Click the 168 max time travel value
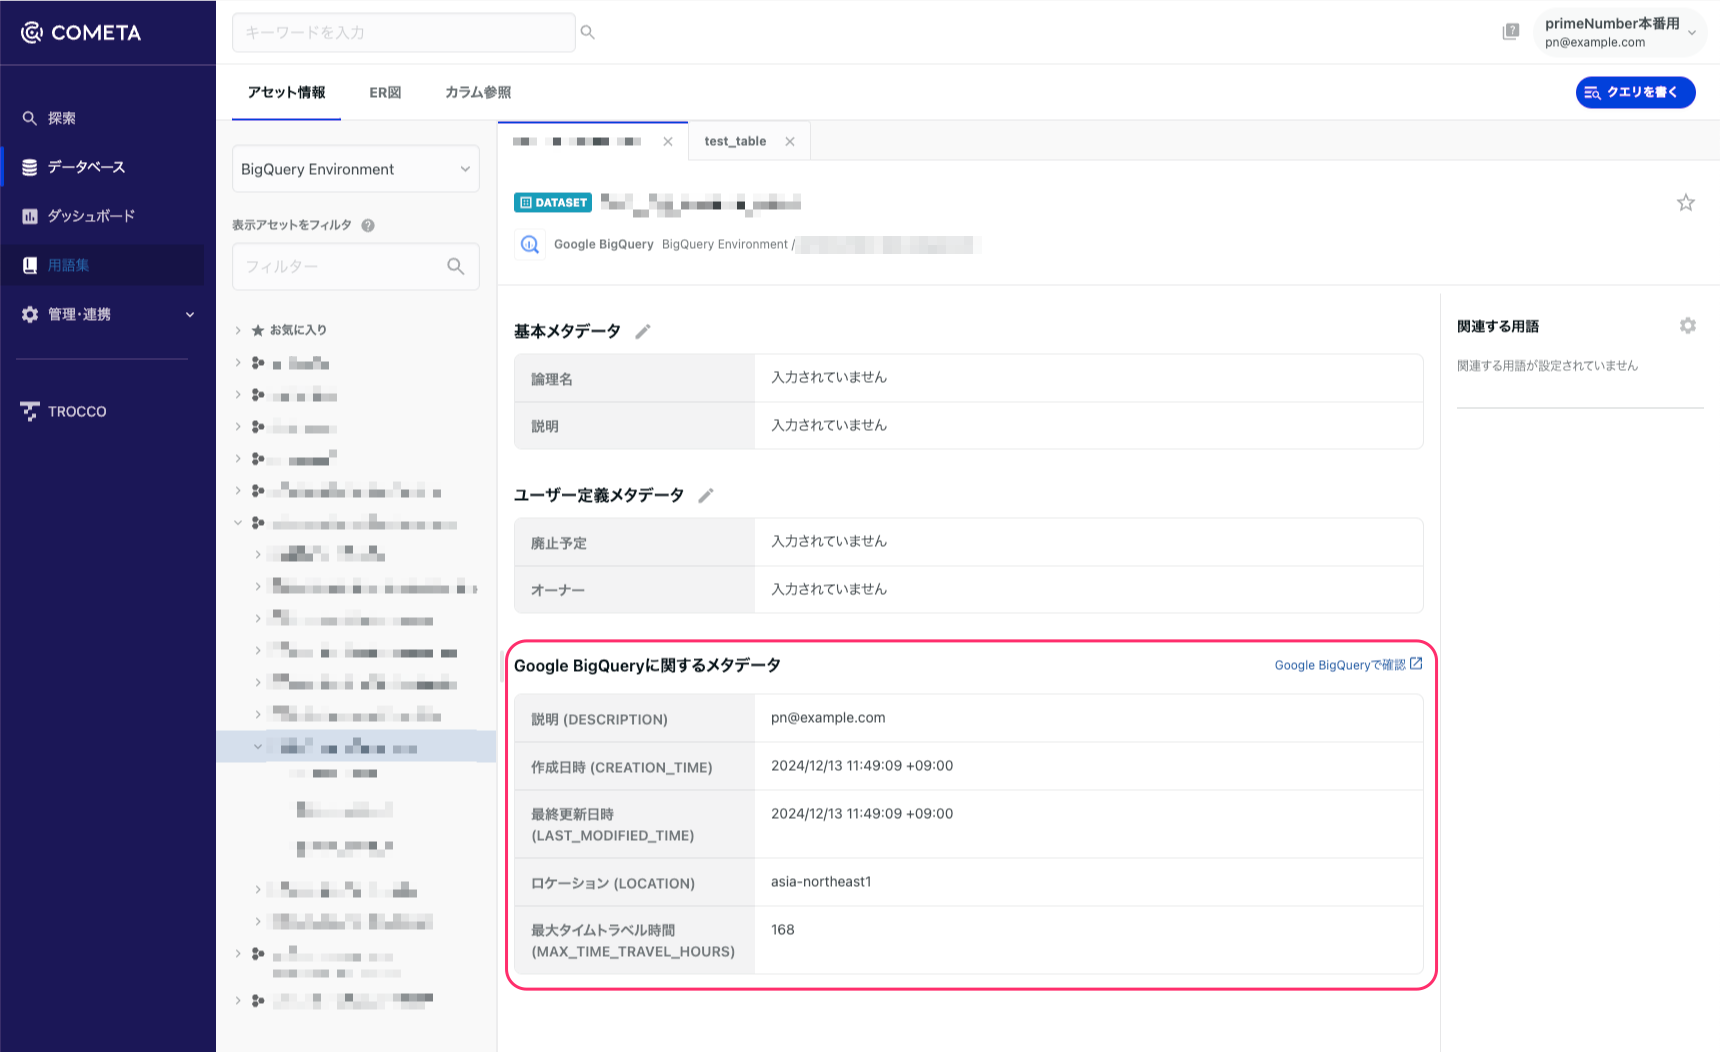 tap(783, 930)
